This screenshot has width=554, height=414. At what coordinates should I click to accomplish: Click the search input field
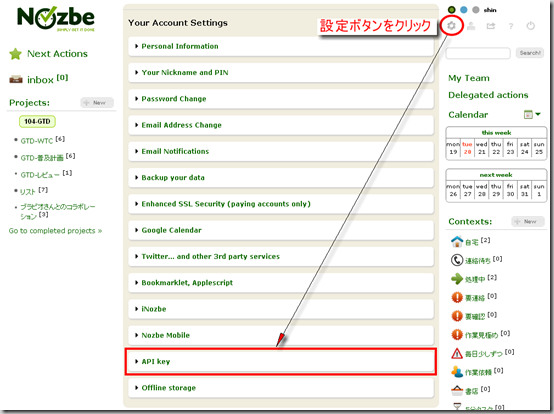[x=478, y=53]
